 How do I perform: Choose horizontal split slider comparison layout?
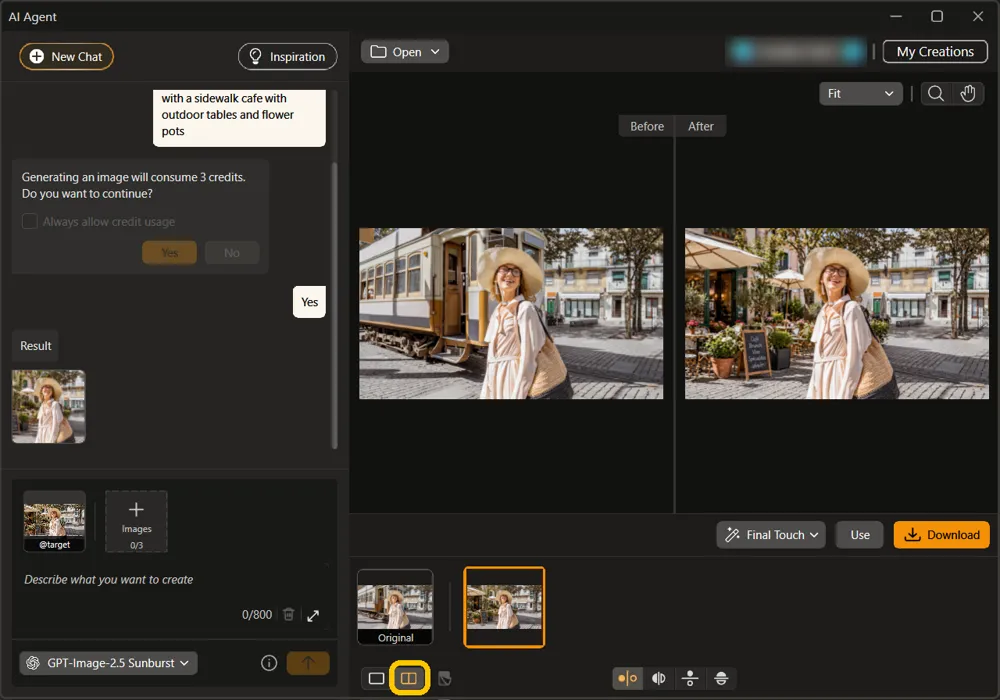[x=721, y=678]
